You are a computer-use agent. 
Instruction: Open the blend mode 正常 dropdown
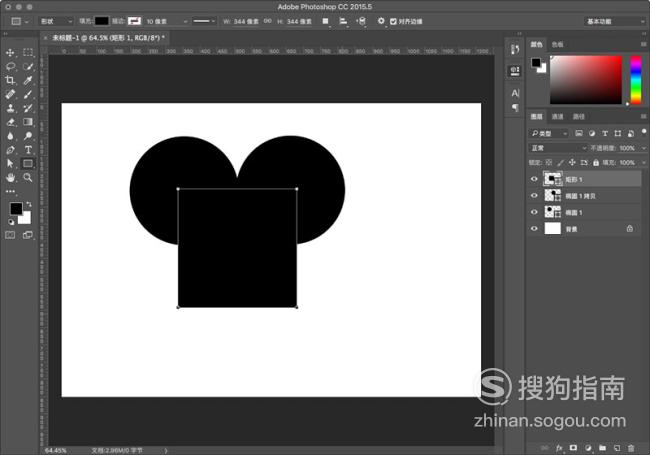558,148
